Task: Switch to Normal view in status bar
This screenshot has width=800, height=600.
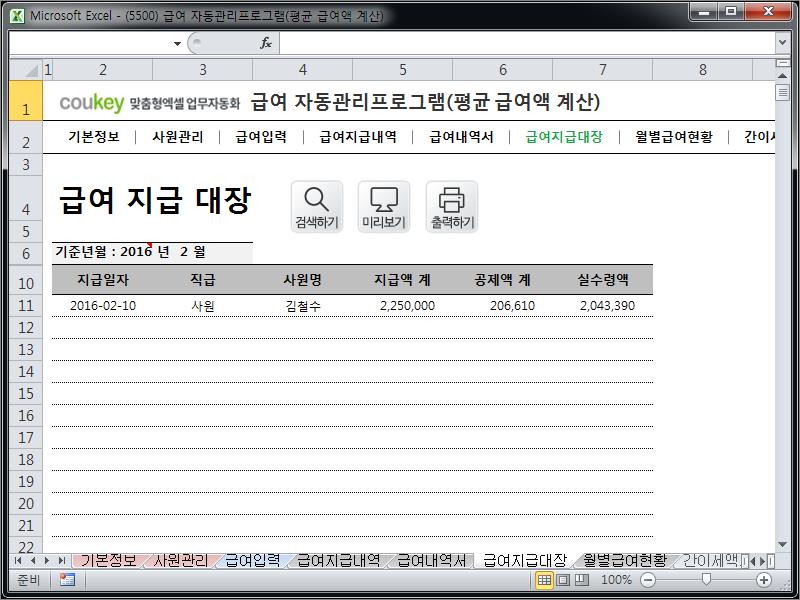Action: (544, 580)
